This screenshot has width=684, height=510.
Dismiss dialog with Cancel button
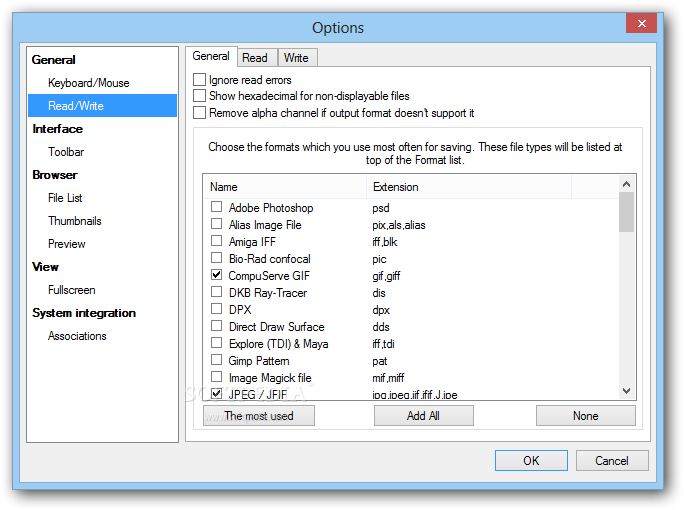point(612,461)
